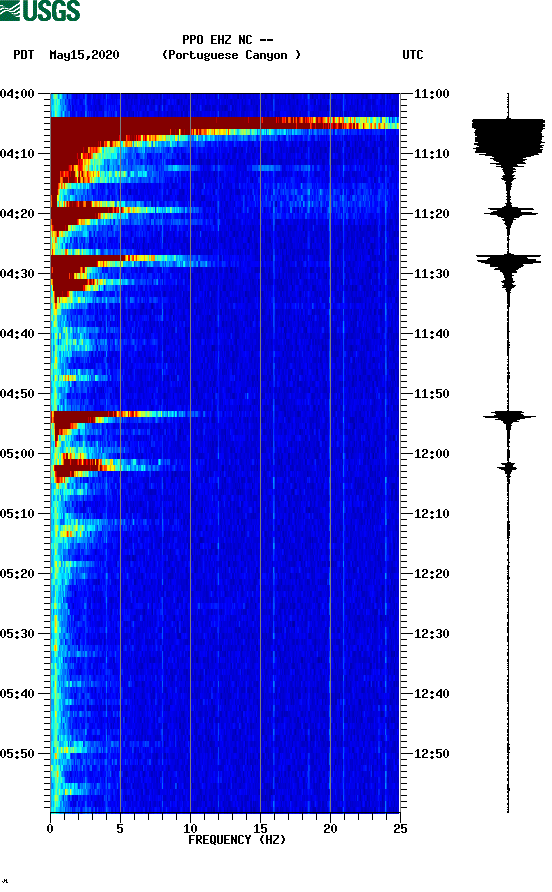This screenshot has height=892, width=552.
Task: Click the '11:00' UTC time label
Action: click(x=431, y=94)
